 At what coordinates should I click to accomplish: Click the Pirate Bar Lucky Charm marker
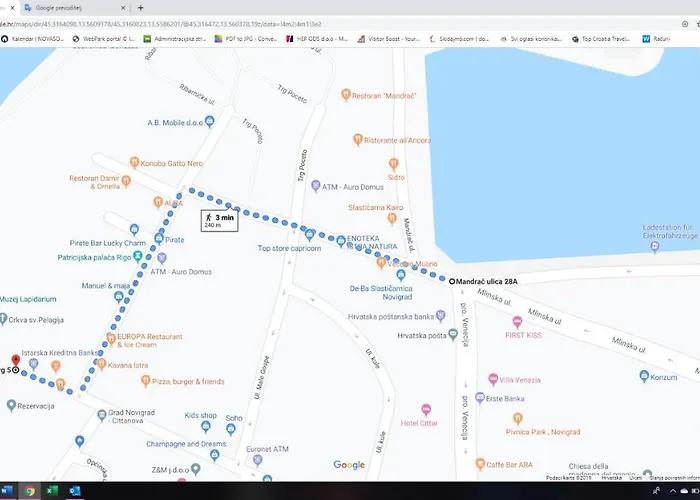134,230
